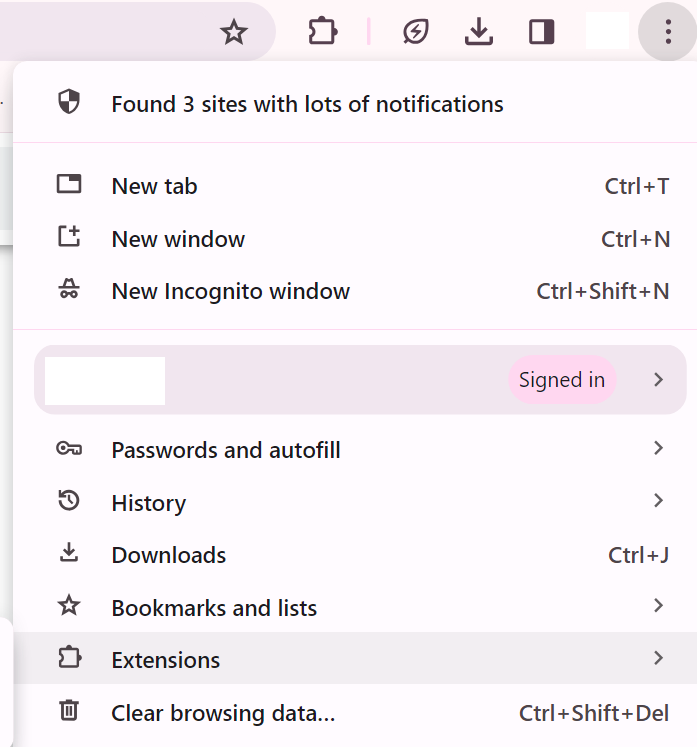Screen dimensions: 697x747
Task: Click the Clear browsing data trash icon
Action: [69, 710]
